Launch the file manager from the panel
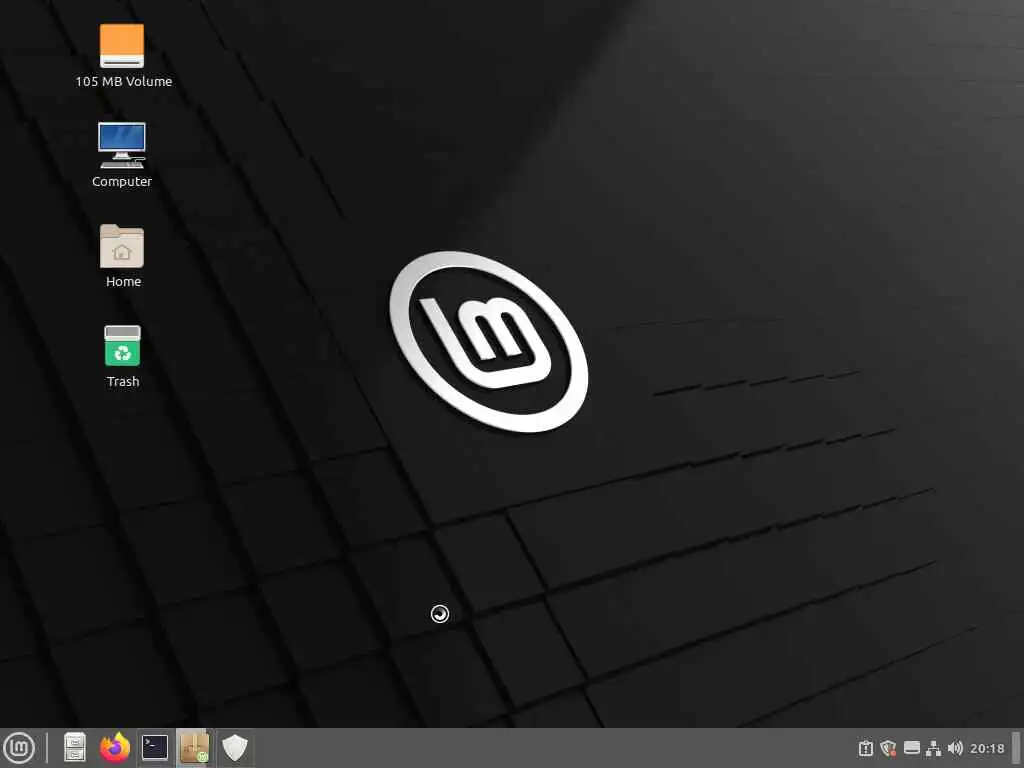1024x768 pixels. pos(74,748)
